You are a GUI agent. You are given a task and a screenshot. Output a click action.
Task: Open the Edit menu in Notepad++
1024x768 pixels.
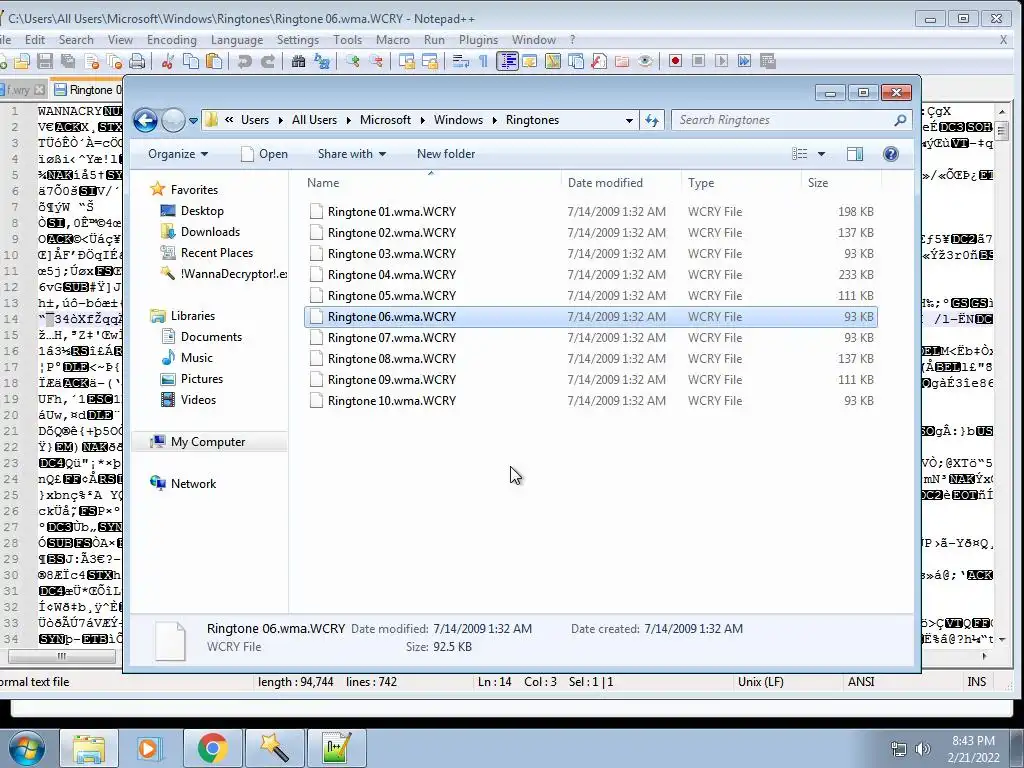(35, 40)
